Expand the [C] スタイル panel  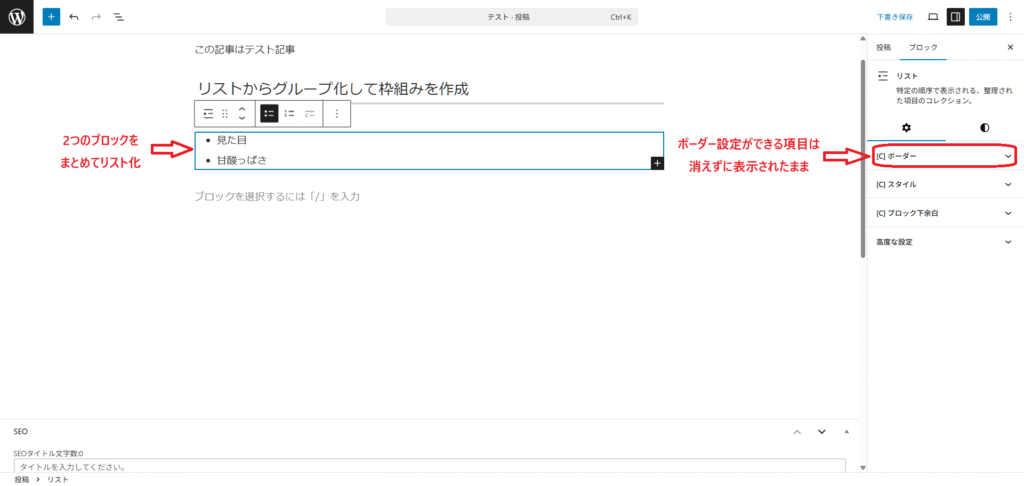pos(946,184)
